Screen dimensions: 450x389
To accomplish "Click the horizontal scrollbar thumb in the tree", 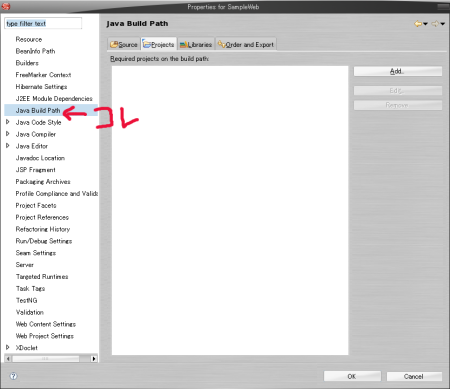I will pyautogui.click(x=46, y=359).
